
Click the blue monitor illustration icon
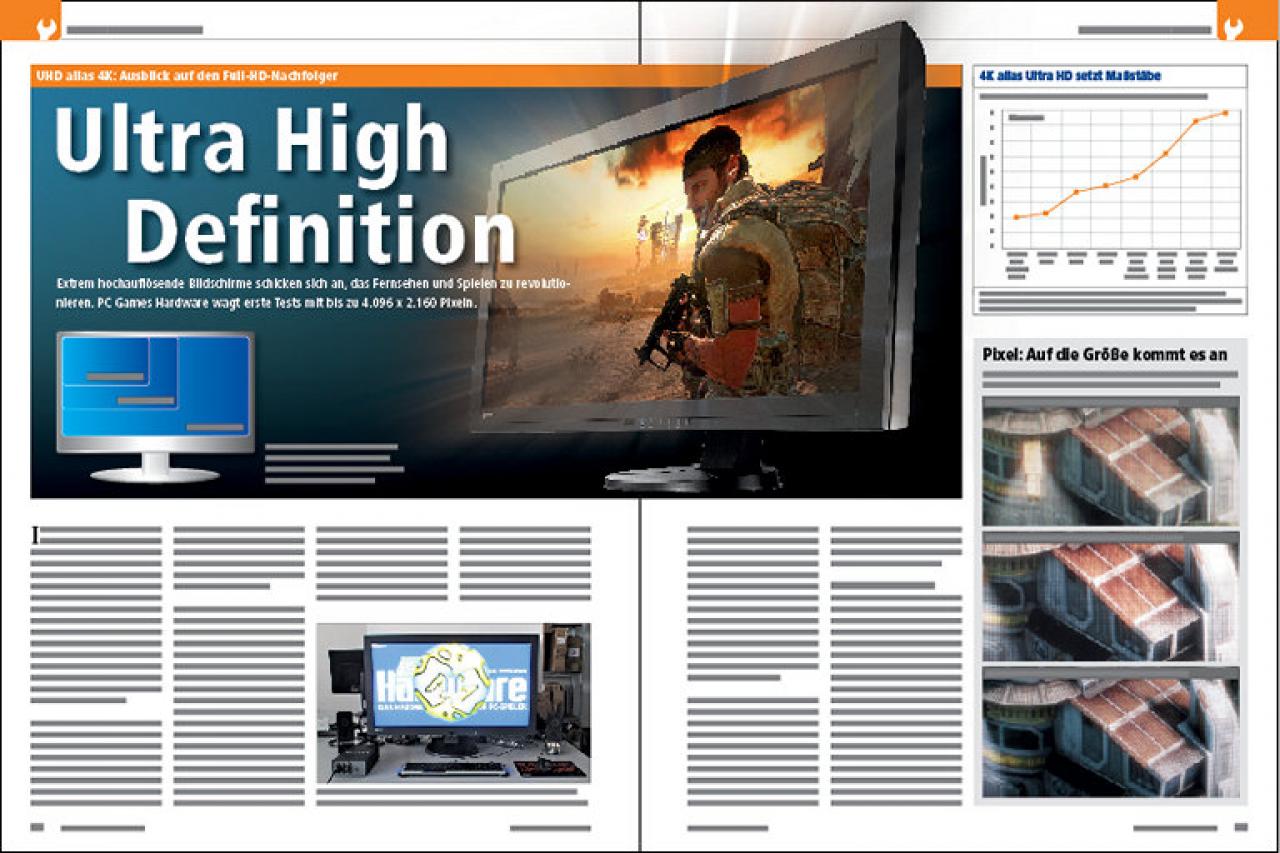pyautogui.click(x=155, y=406)
